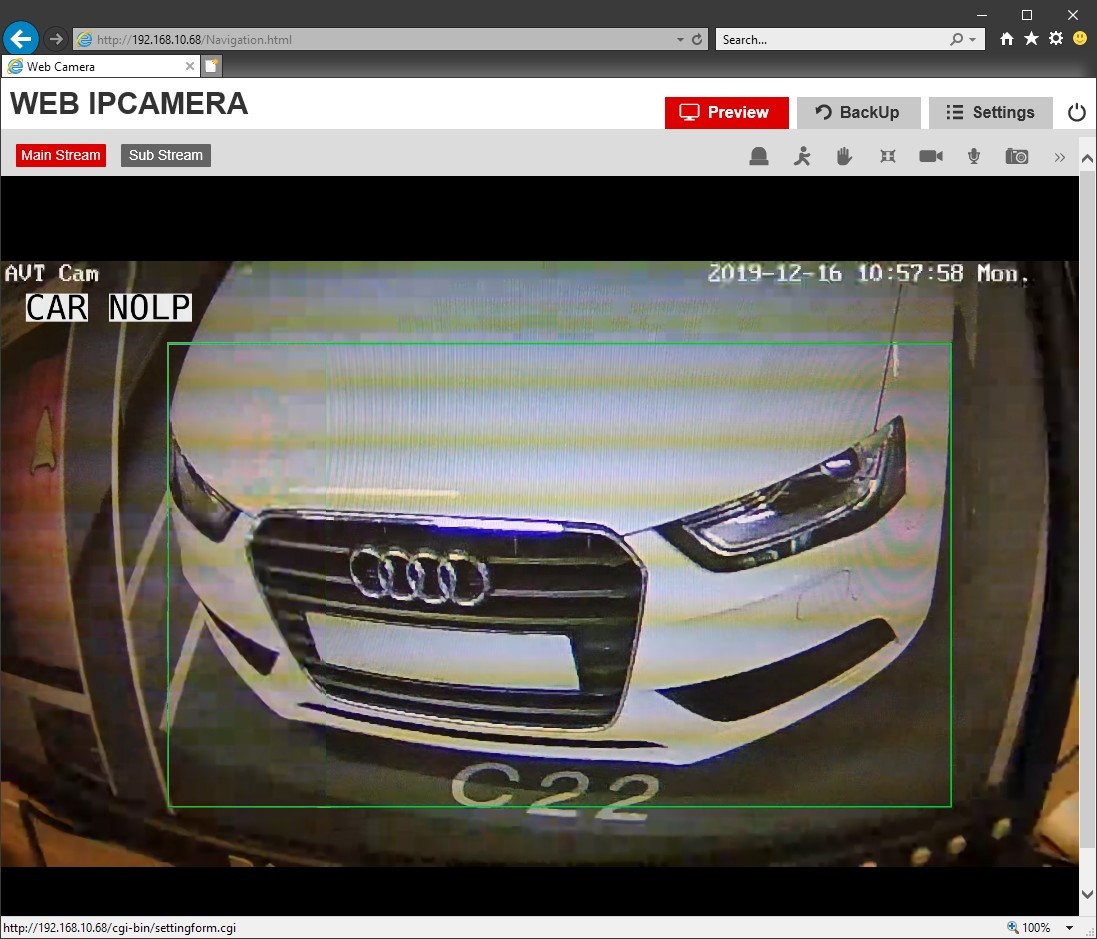Click the hand icon in stream toolbar
Image resolution: width=1097 pixels, height=939 pixels.
point(844,156)
